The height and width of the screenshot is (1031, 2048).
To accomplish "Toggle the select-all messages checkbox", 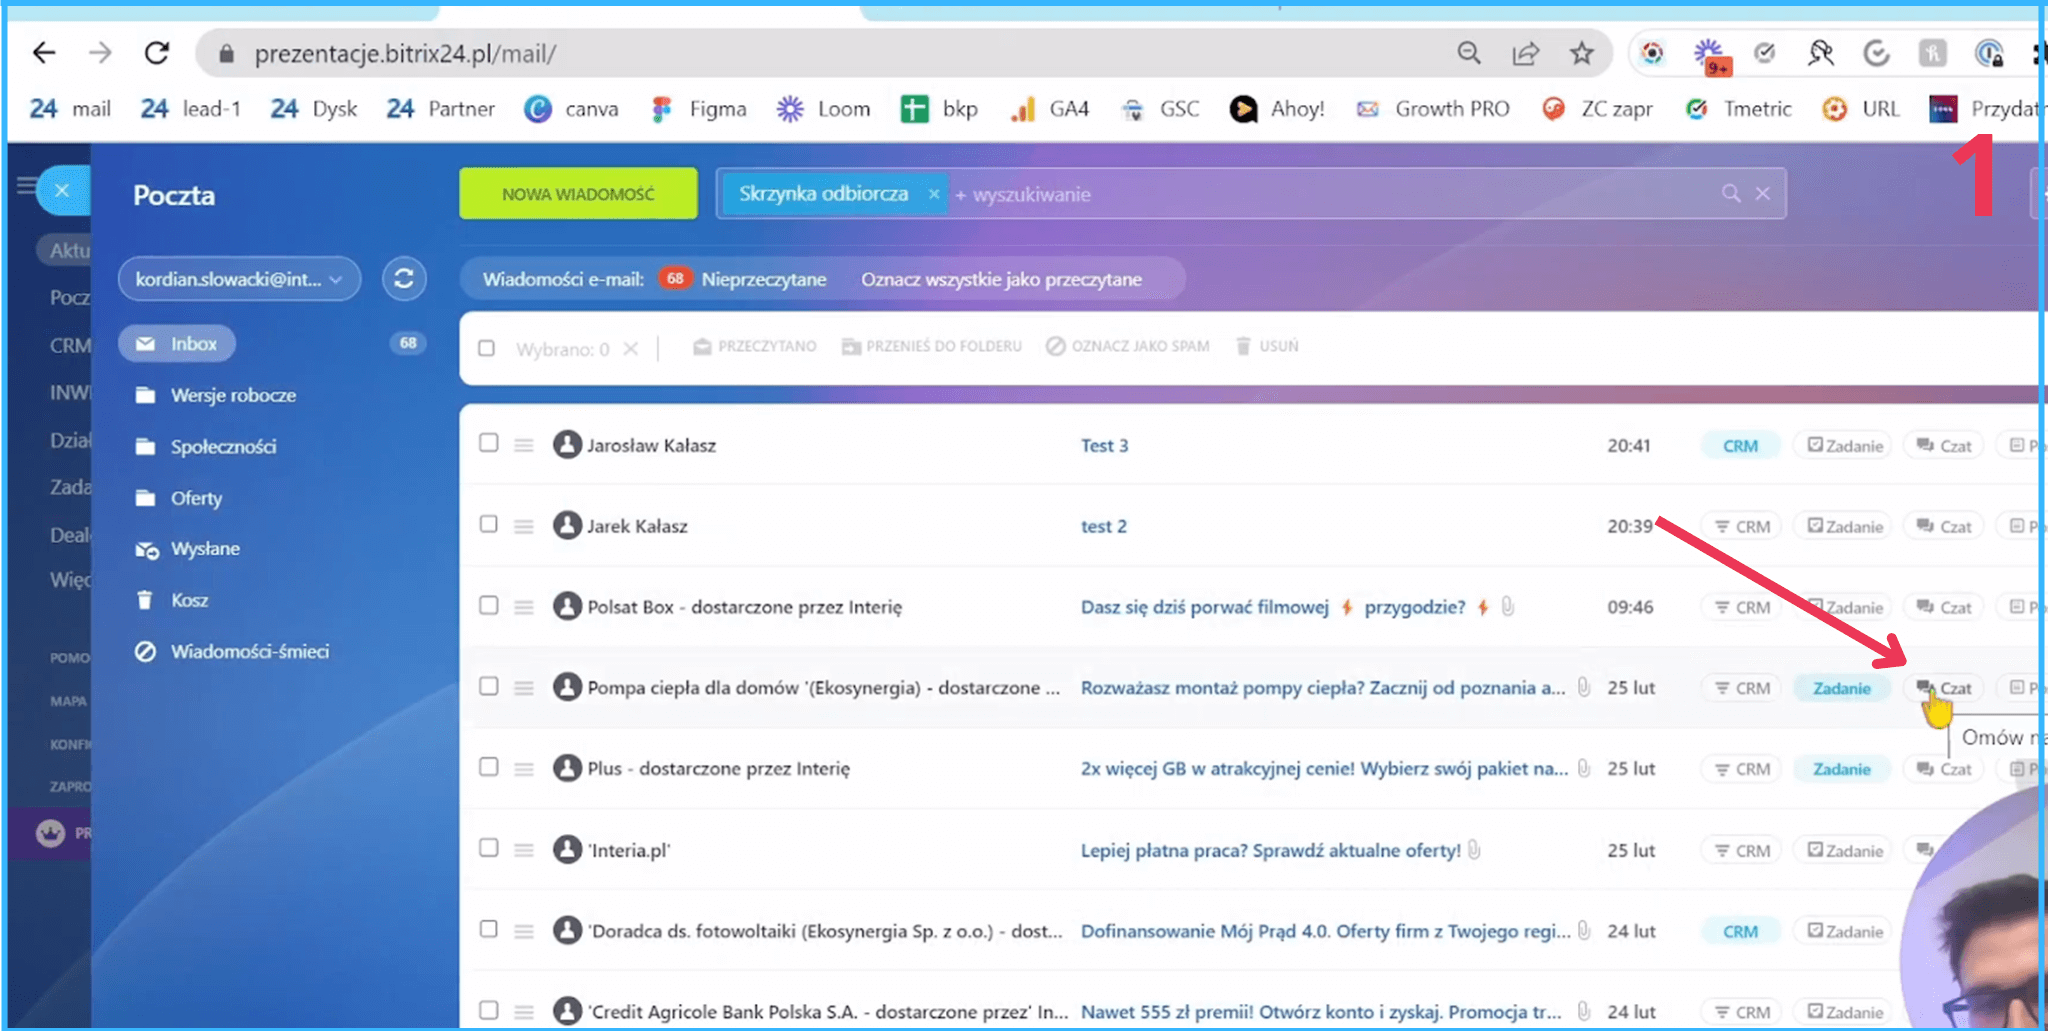I will 487,348.
